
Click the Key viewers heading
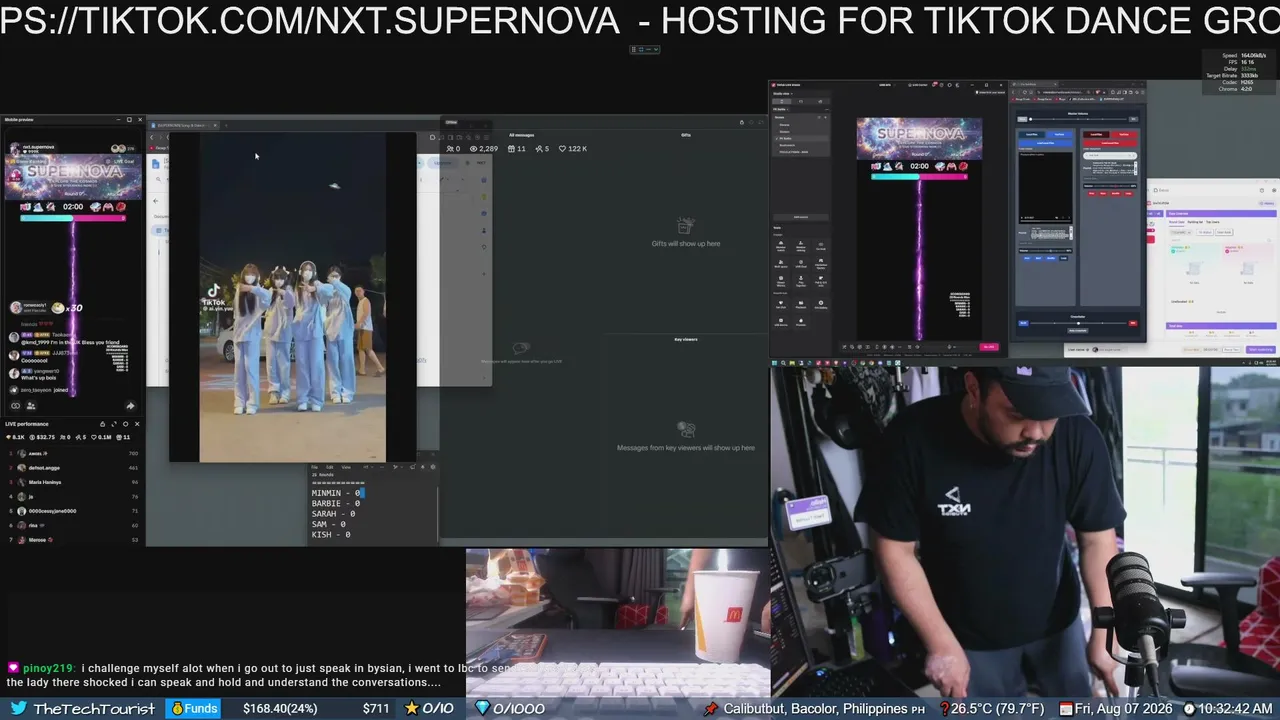pos(686,340)
